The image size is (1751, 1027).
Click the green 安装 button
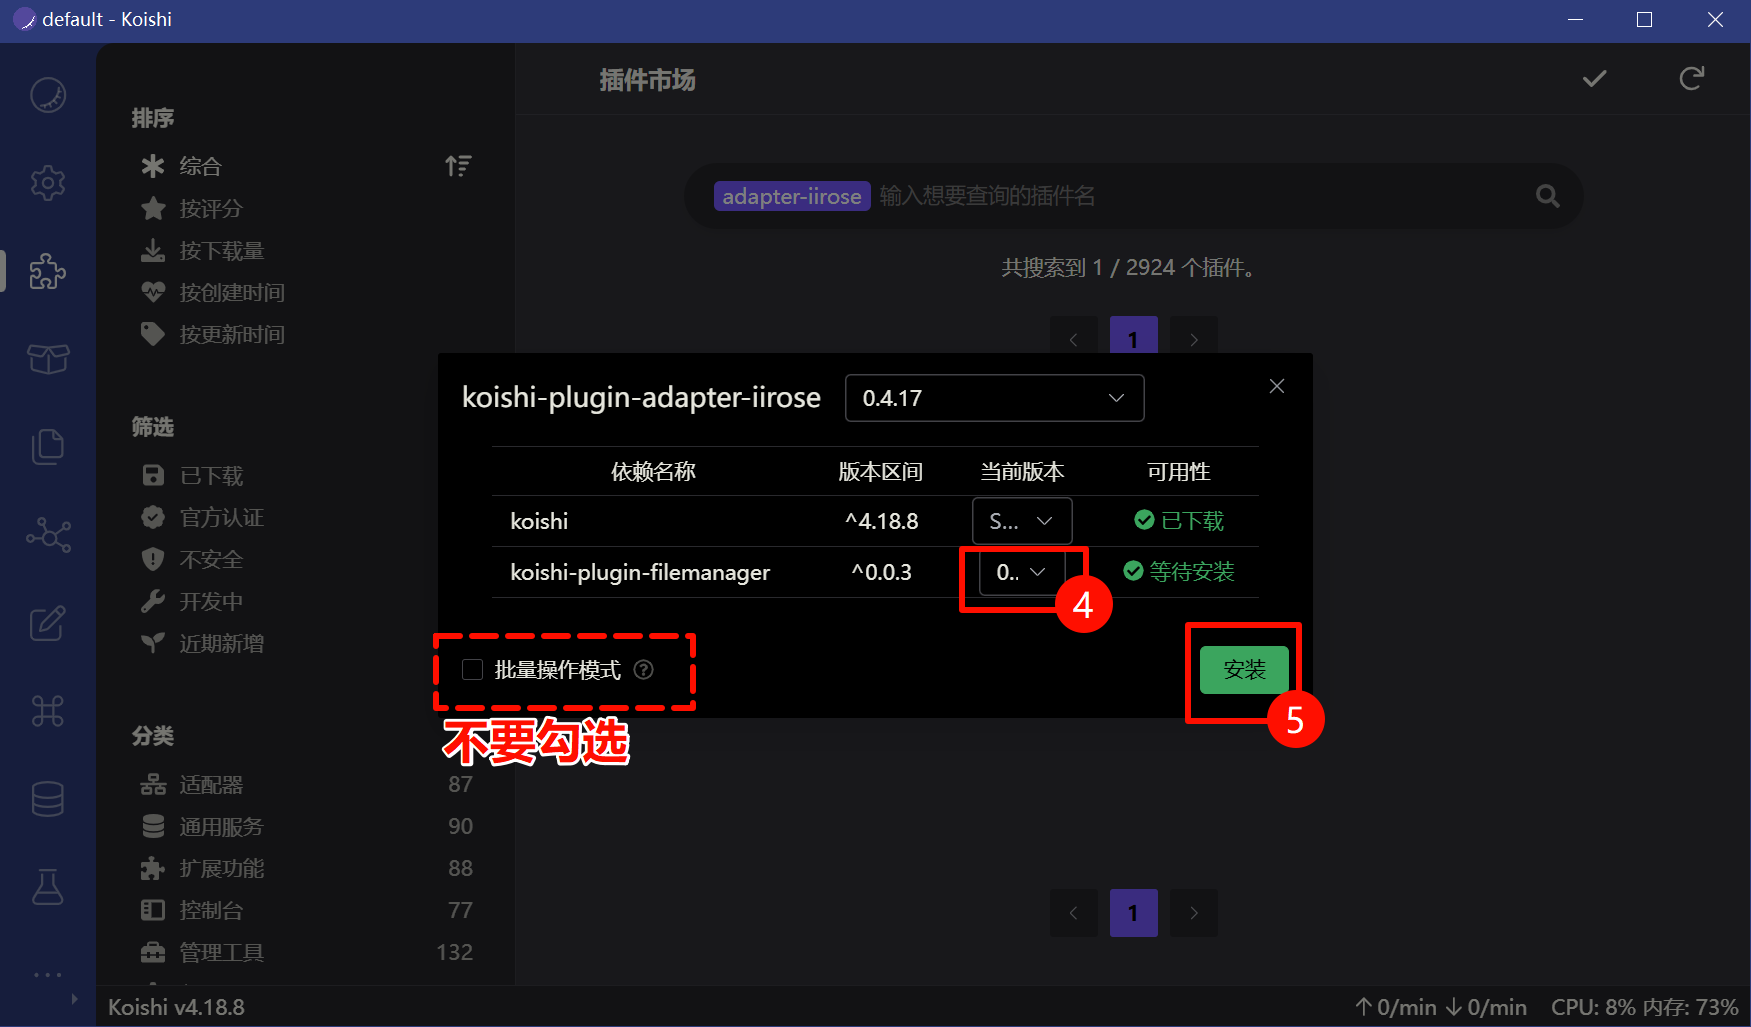coord(1244,670)
